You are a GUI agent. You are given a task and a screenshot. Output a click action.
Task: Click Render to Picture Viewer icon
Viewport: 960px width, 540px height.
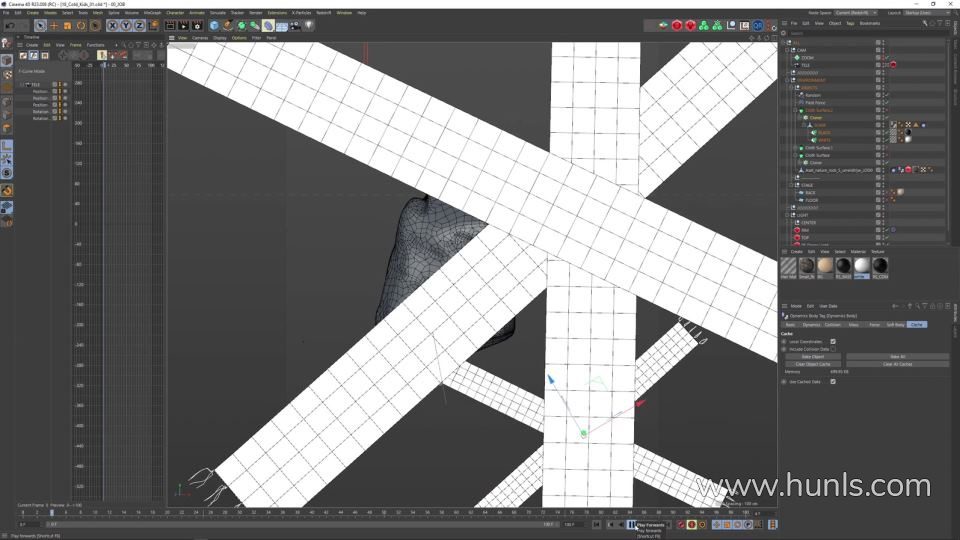pyautogui.click(x=183, y=26)
